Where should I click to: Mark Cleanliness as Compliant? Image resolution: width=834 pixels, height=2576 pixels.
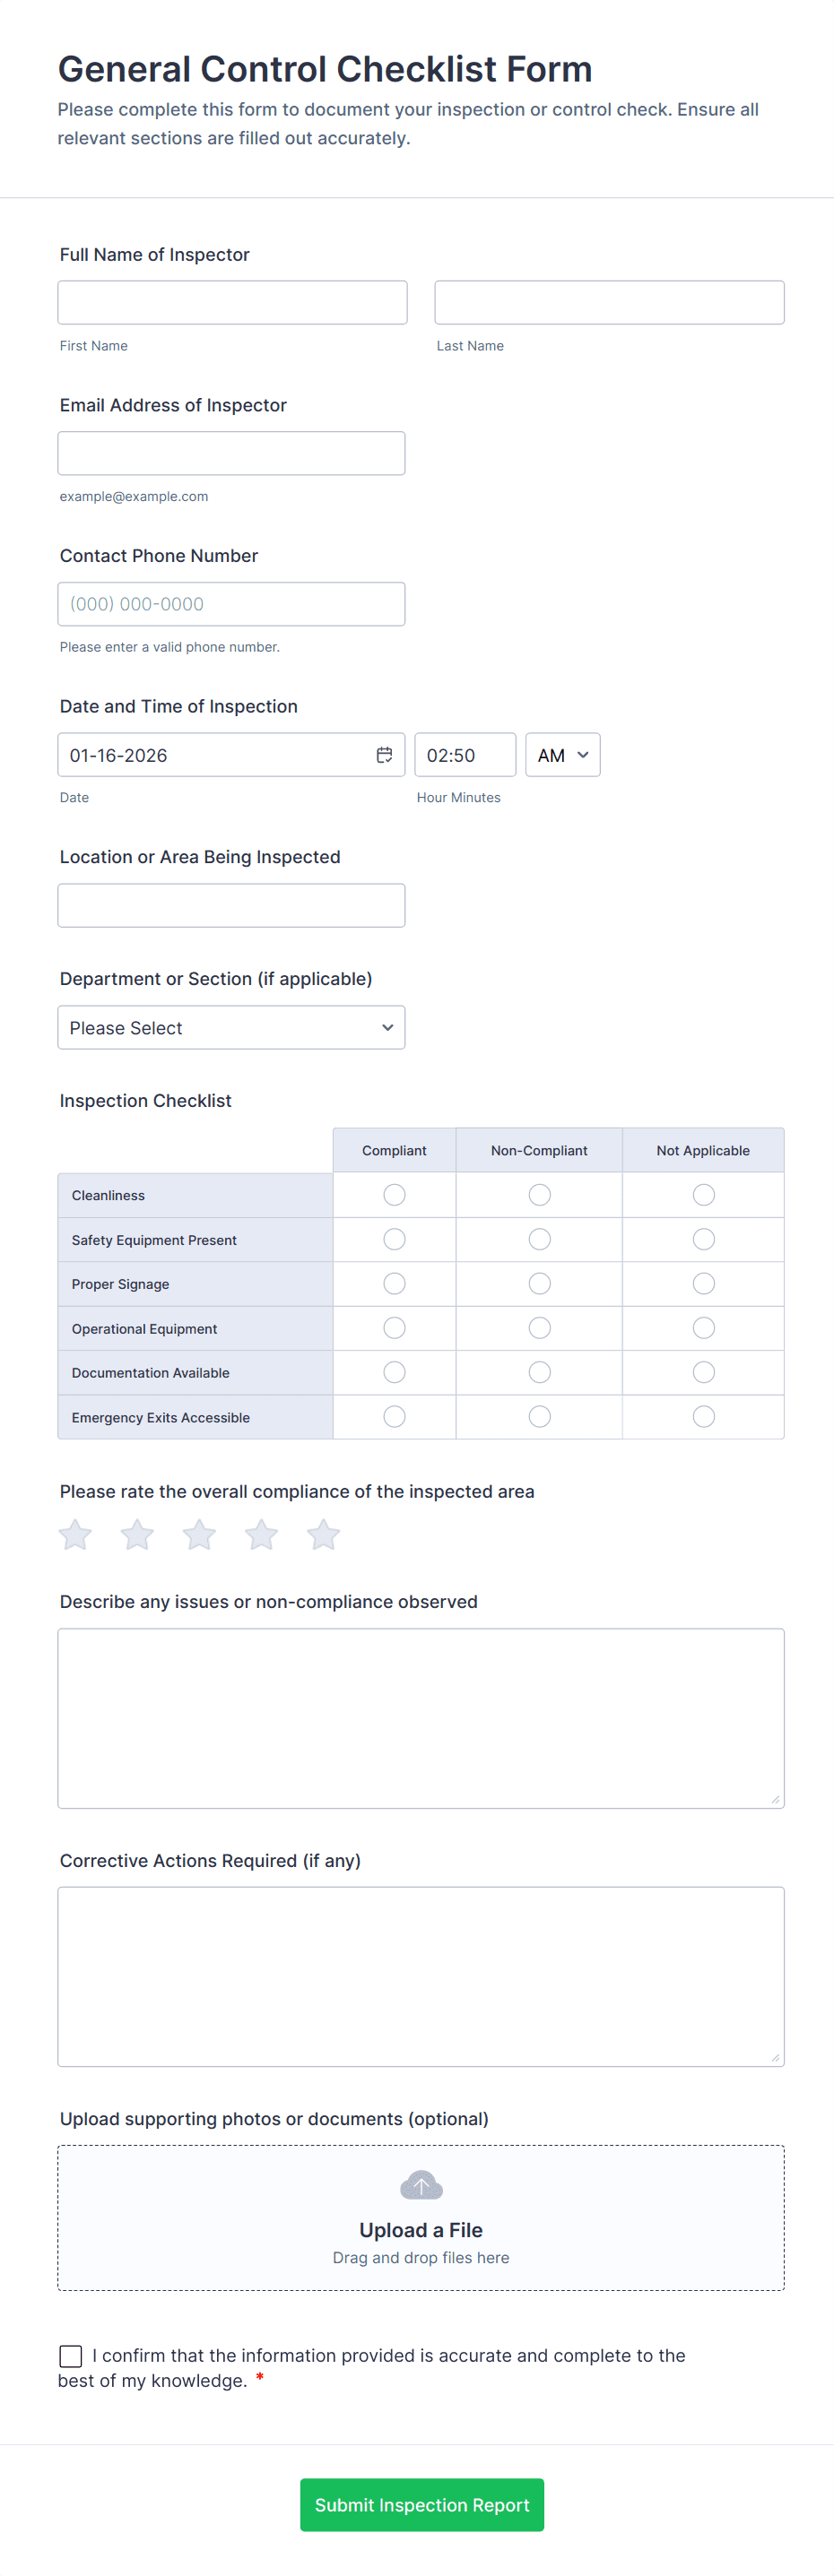(x=395, y=1195)
